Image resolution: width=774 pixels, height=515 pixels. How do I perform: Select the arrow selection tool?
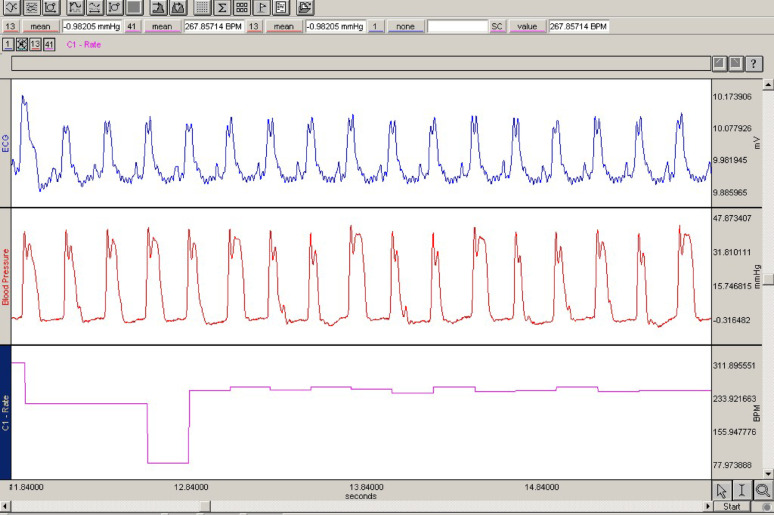click(x=722, y=489)
